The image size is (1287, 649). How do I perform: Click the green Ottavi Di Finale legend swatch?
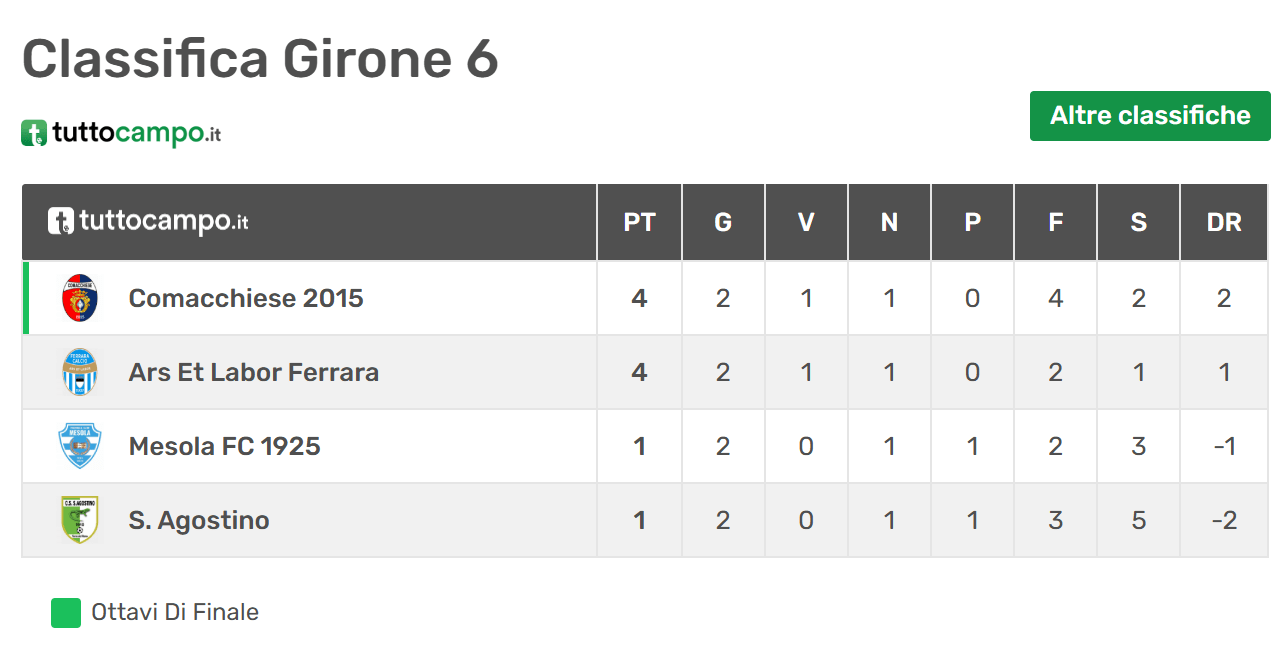(x=66, y=613)
